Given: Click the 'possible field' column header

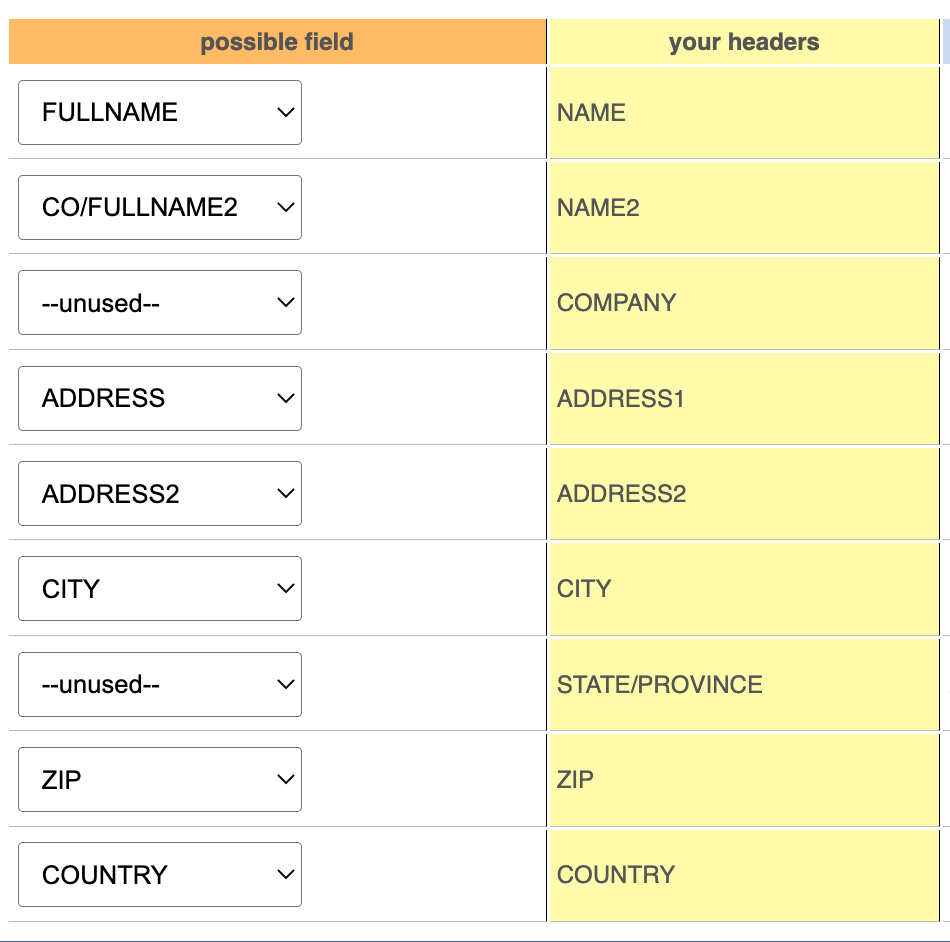Looking at the screenshot, I should tap(277, 42).
